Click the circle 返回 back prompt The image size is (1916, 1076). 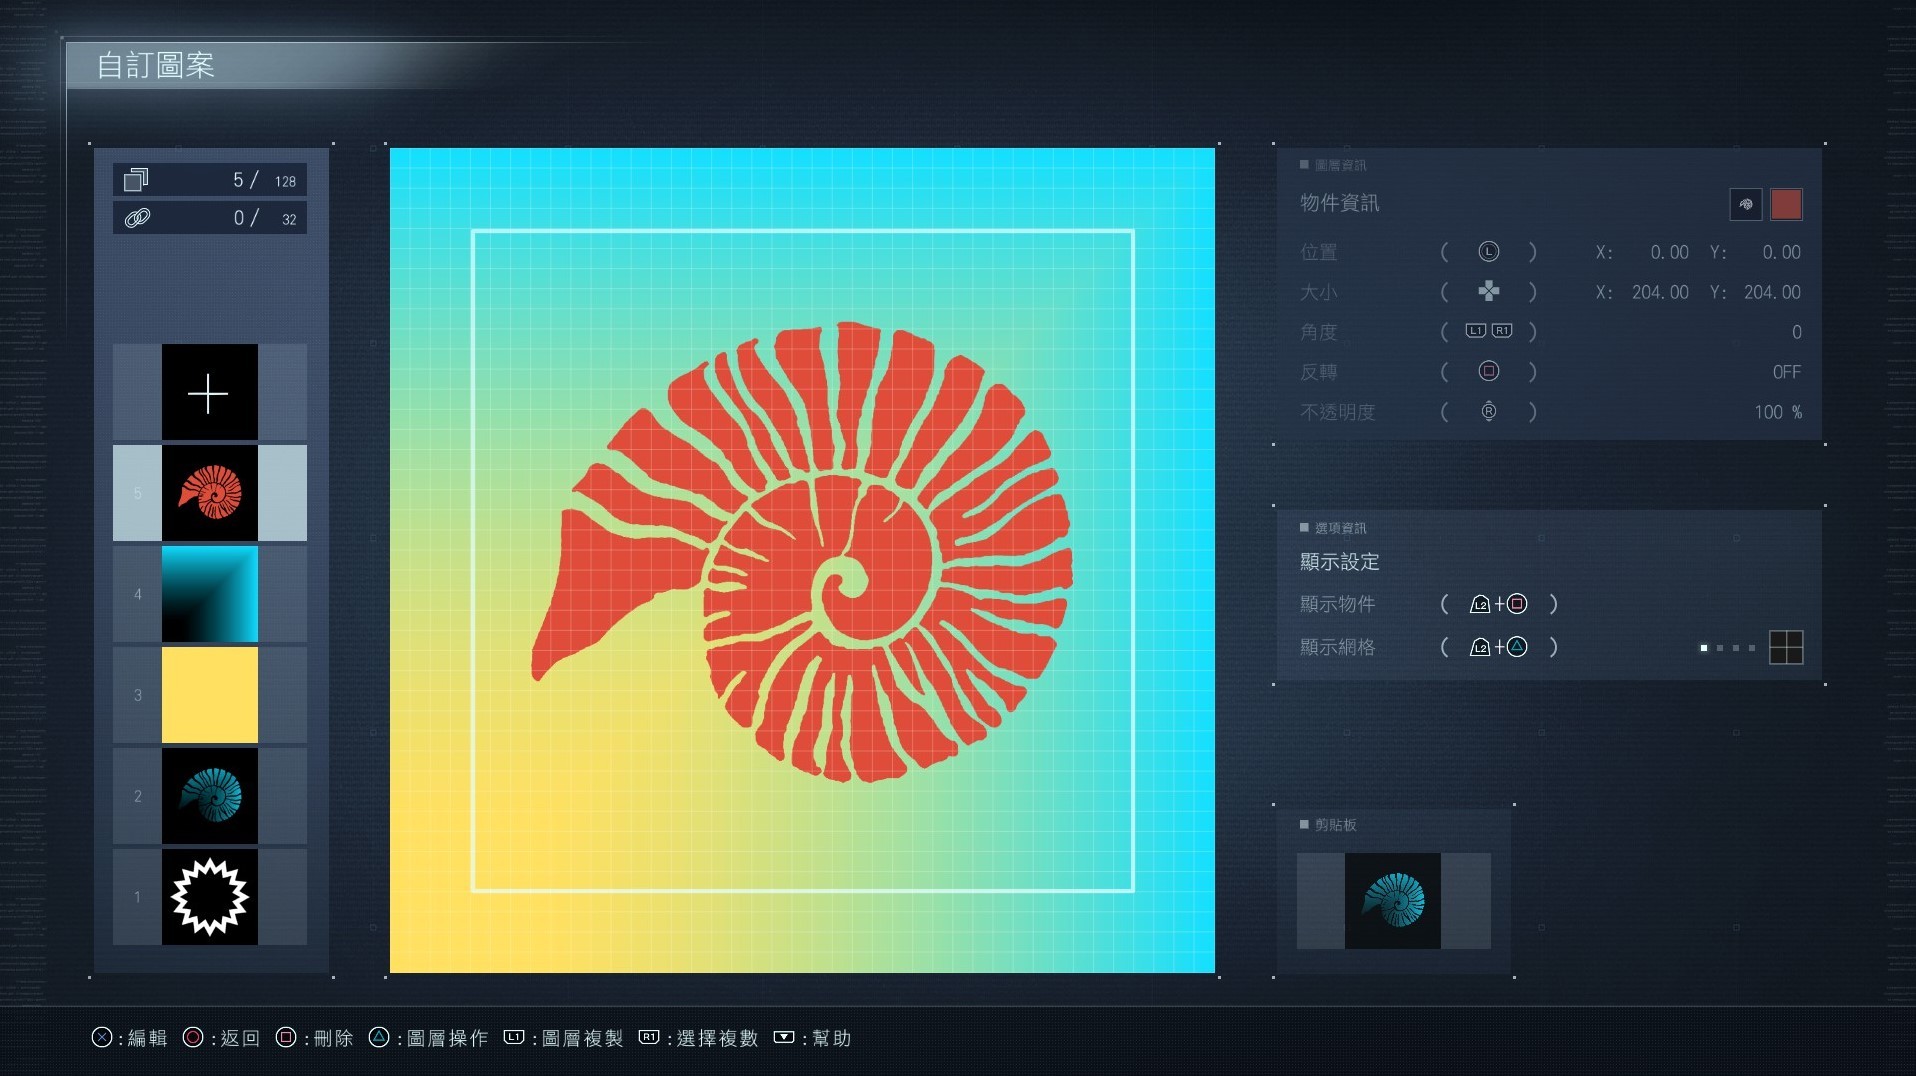[221, 1038]
